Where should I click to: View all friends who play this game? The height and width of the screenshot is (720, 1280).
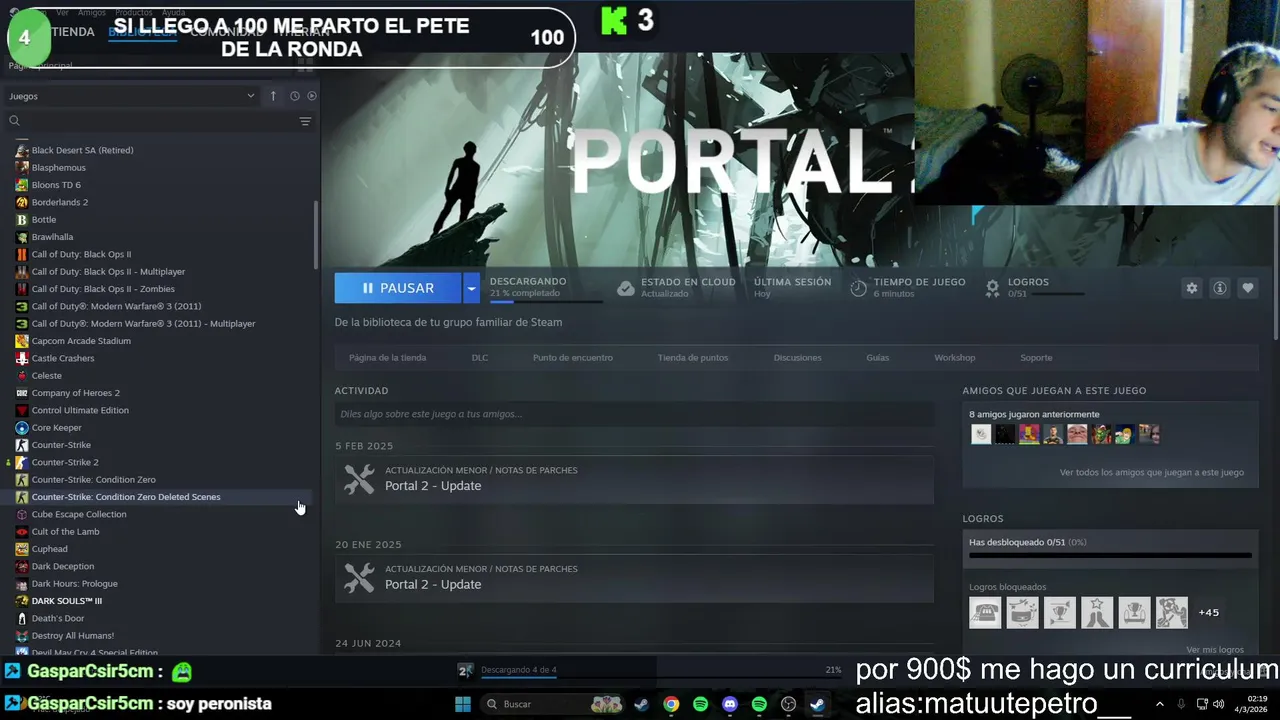pyautogui.click(x=1152, y=472)
